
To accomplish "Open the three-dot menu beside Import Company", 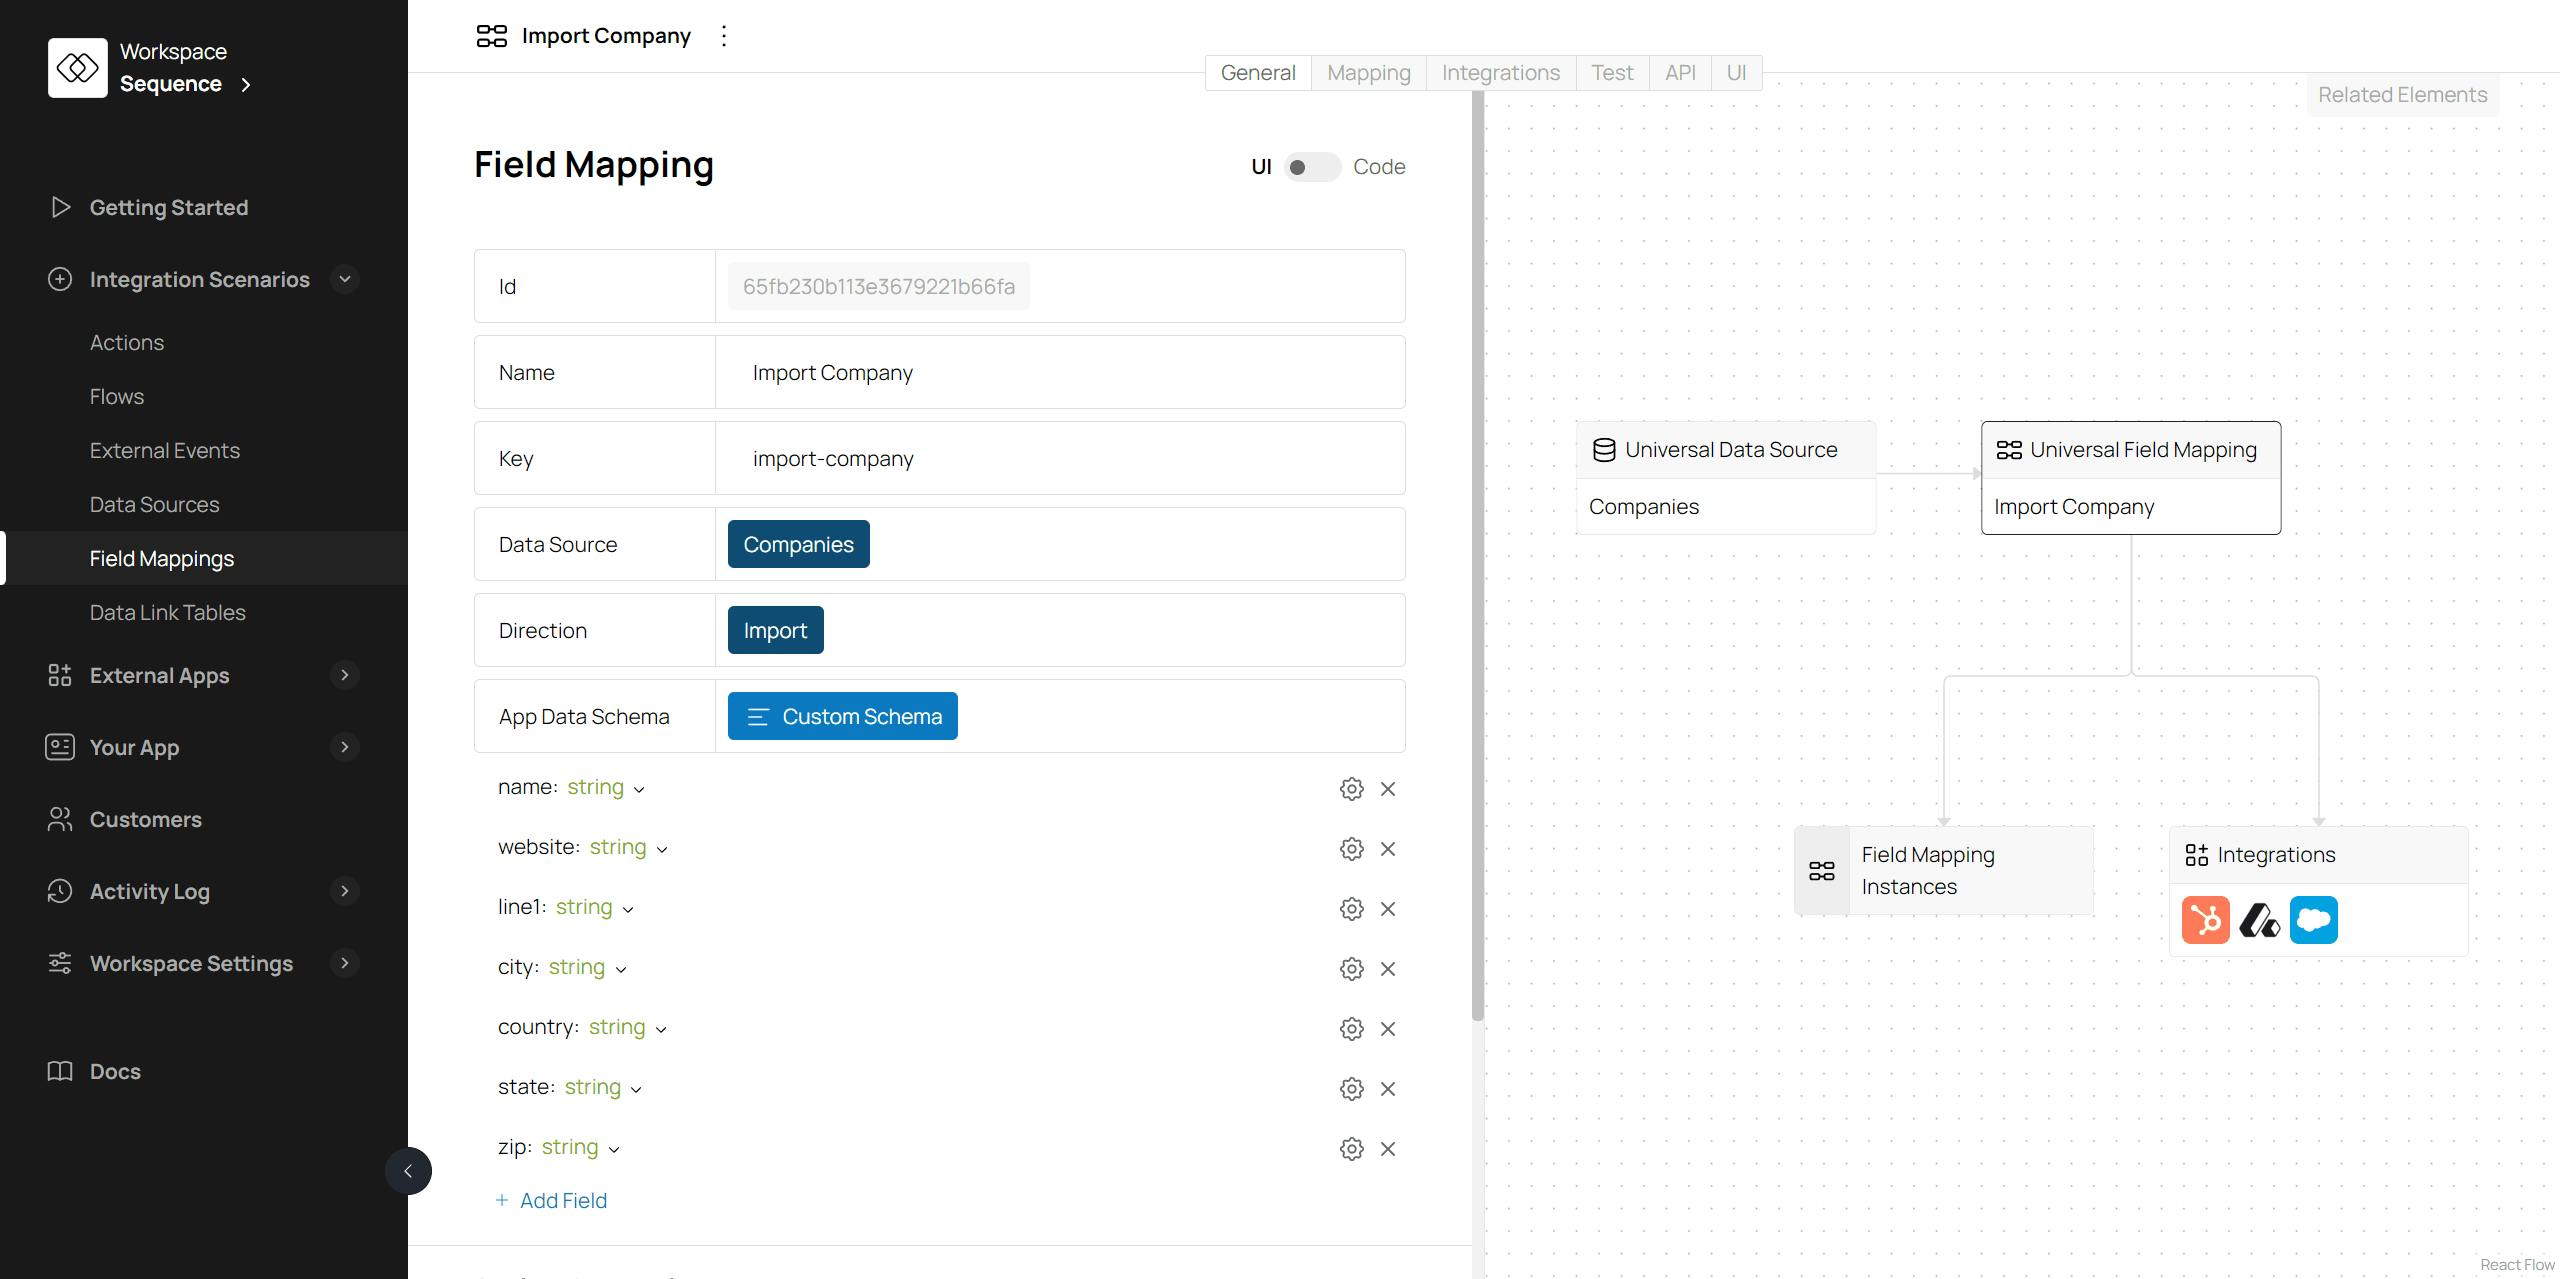I will point(724,36).
